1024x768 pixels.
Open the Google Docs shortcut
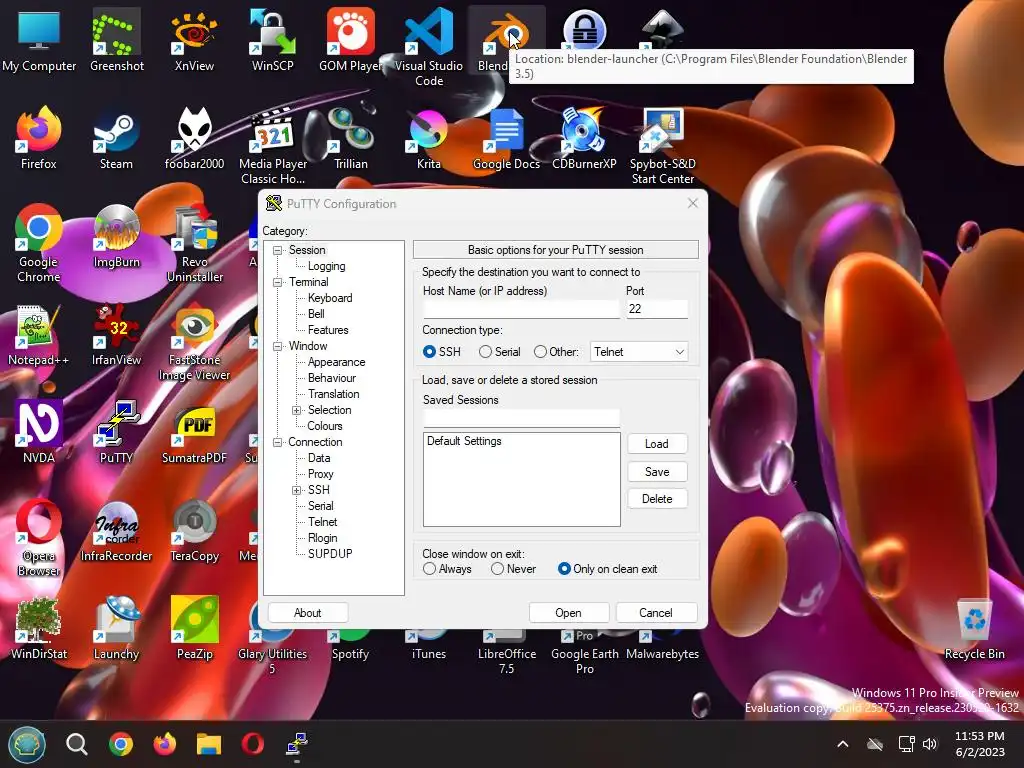coord(506,137)
